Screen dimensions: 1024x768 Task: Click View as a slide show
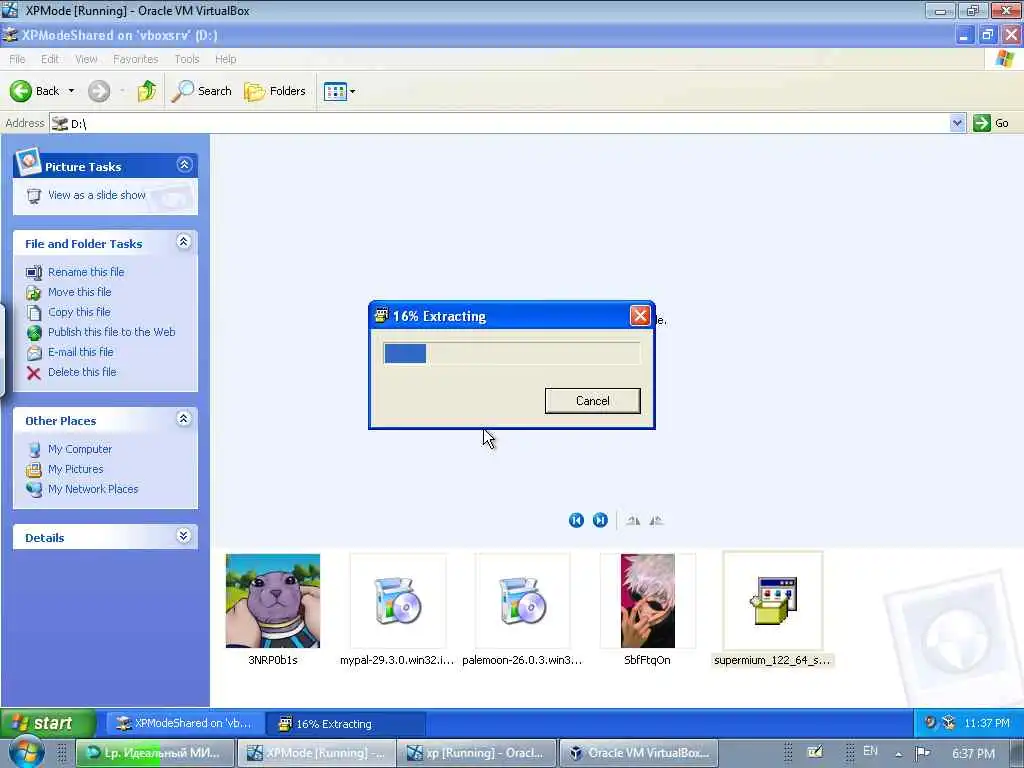tap(97, 195)
